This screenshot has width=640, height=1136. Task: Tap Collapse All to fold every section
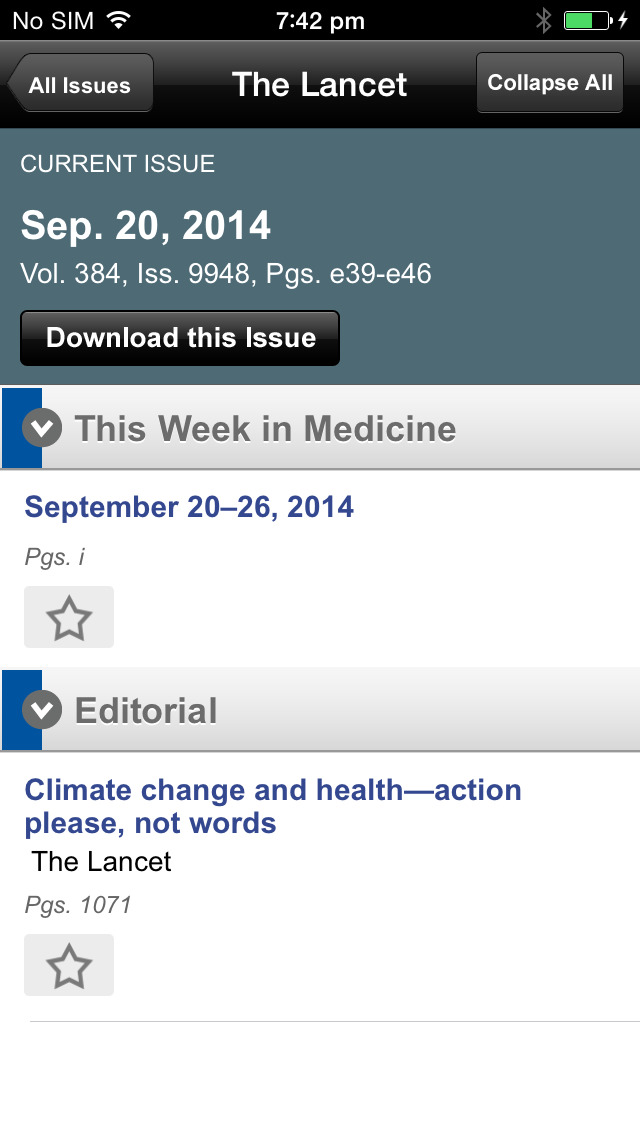coord(550,83)
